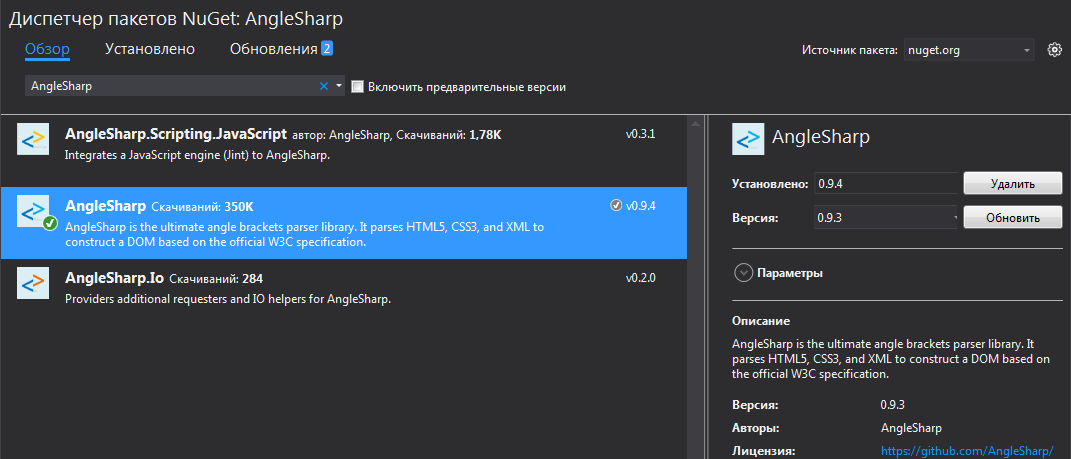Click the AngleSharp.Scripting.JavaScript package icon

pos(33,140)
